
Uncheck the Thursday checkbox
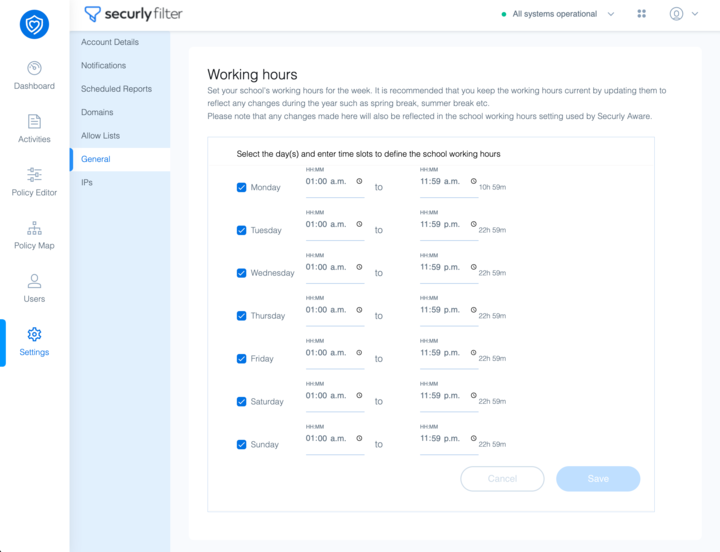(242, 316)
